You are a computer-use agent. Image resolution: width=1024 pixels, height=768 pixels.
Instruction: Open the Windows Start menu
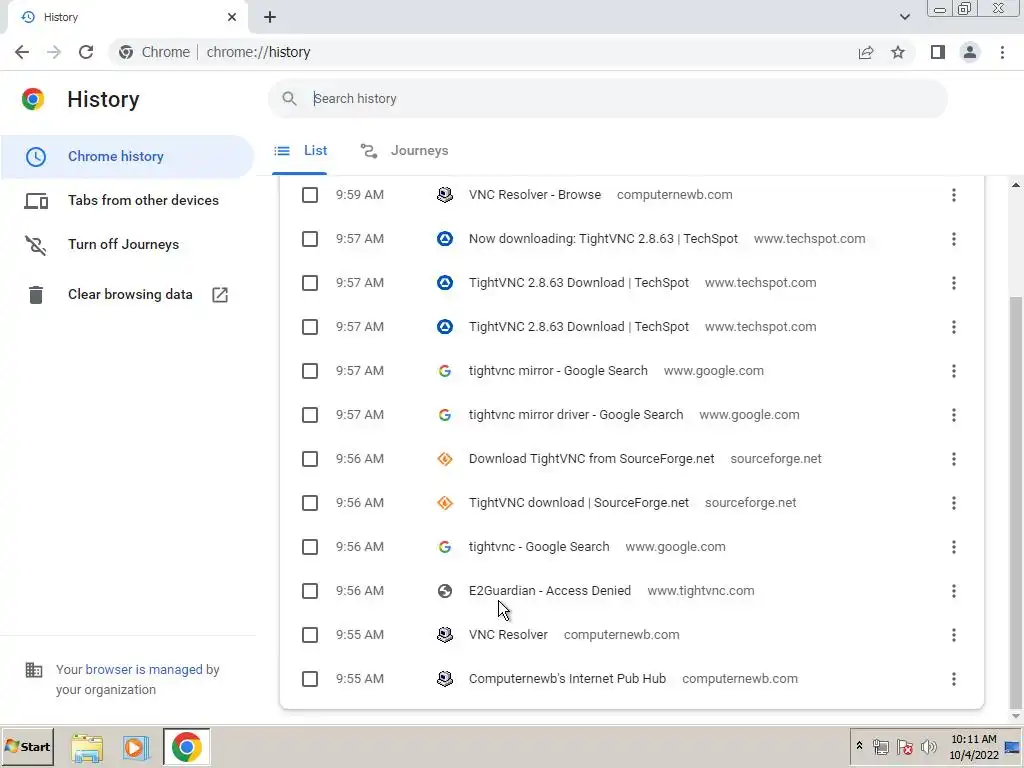tap(27, 747)
